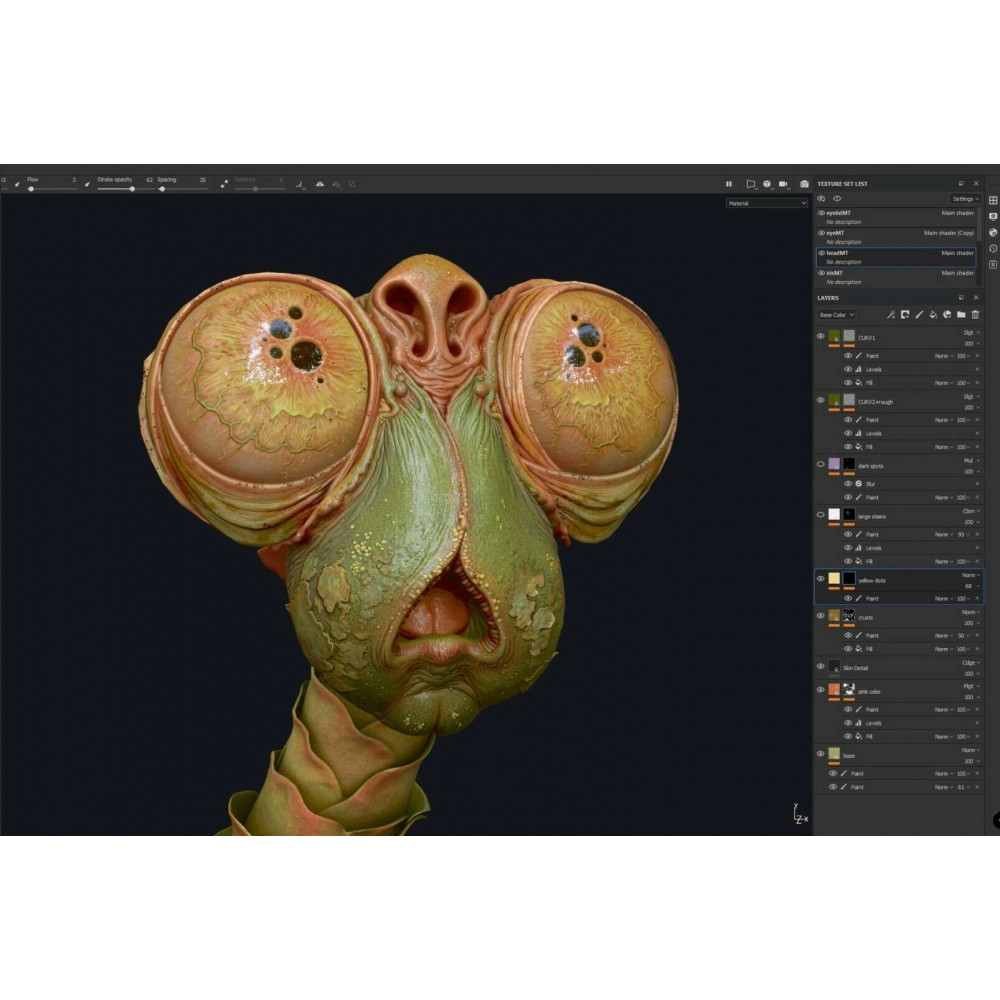Adjust the Stroke opacity slider
Screen dimensions: 1000x1000
pyautogui.click(x=132, y=188)
